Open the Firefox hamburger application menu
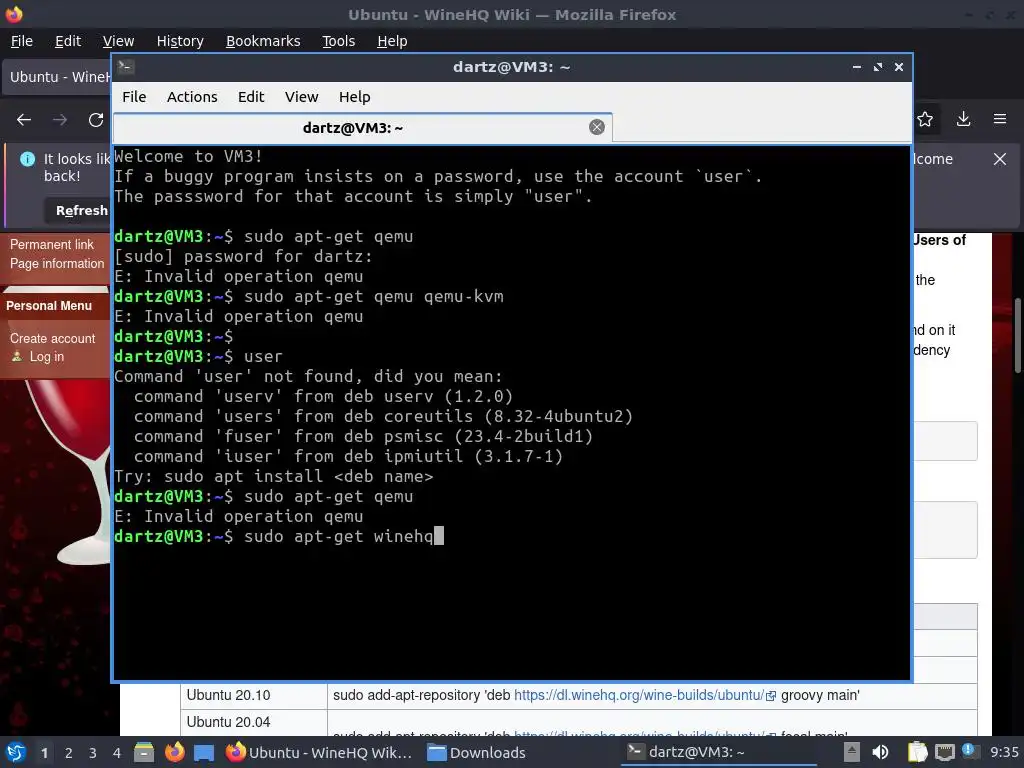This screenshot has height=768, width=1024. pyautogui.click(x=1000, y=119)
